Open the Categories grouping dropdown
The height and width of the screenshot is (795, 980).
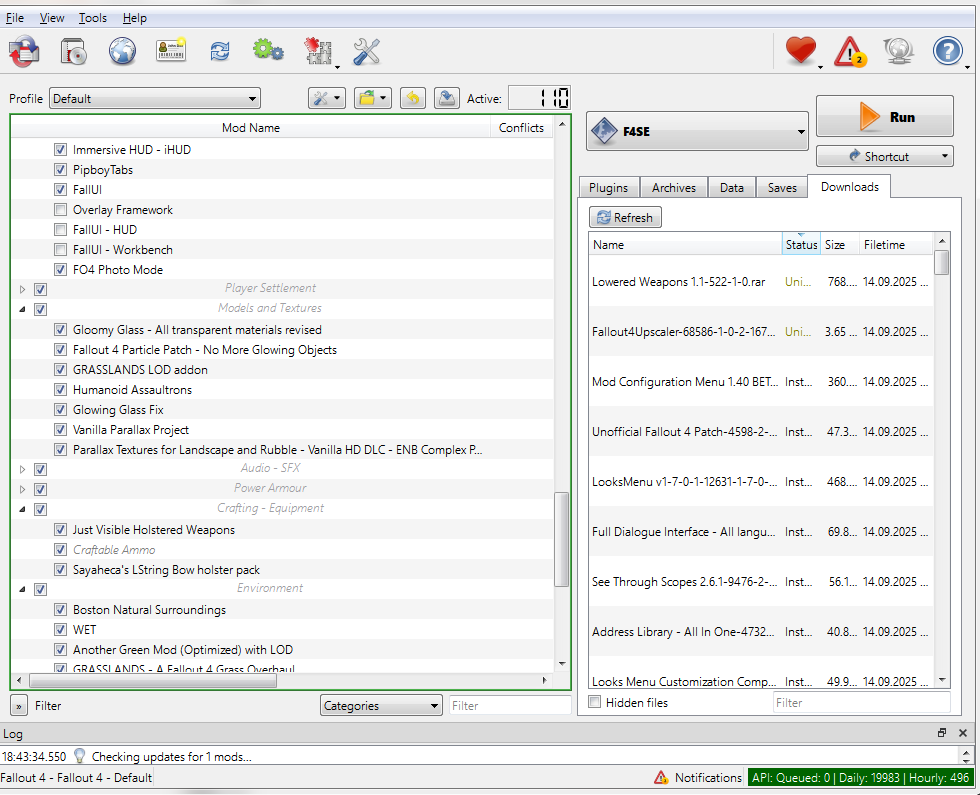pyautogui.click(x=381, y=706)
